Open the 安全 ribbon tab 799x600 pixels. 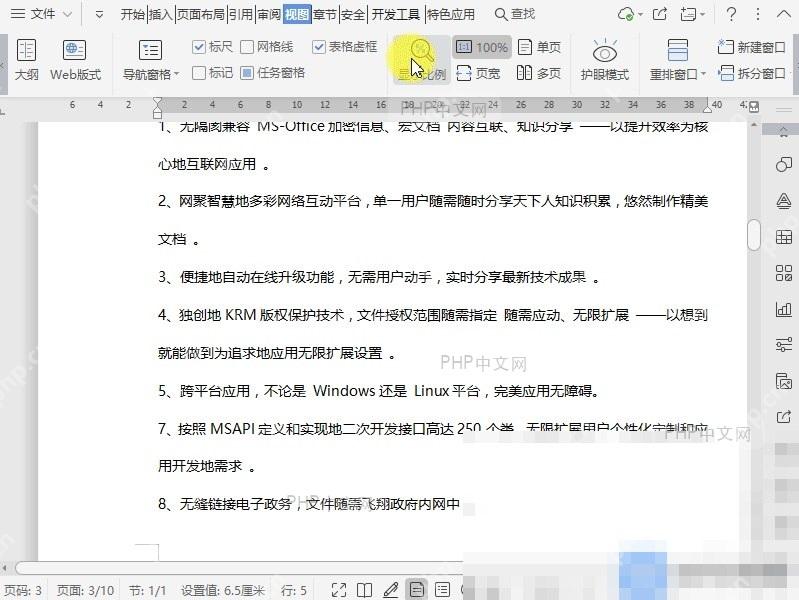coord(353,15)
